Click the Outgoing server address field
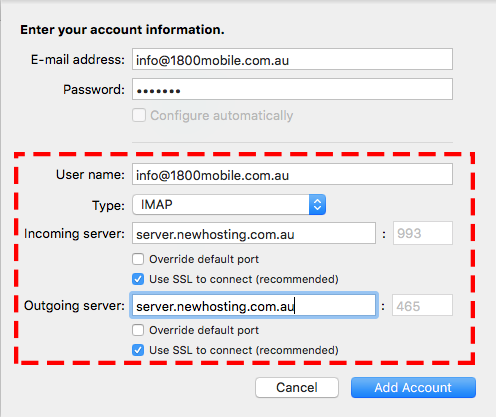The image size is (496, 417). (x=254, y=305)
